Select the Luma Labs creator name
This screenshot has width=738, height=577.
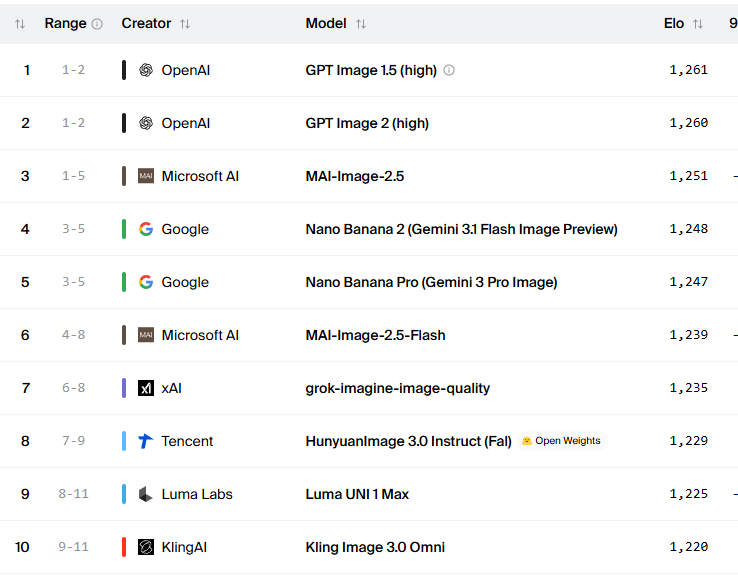197,494
